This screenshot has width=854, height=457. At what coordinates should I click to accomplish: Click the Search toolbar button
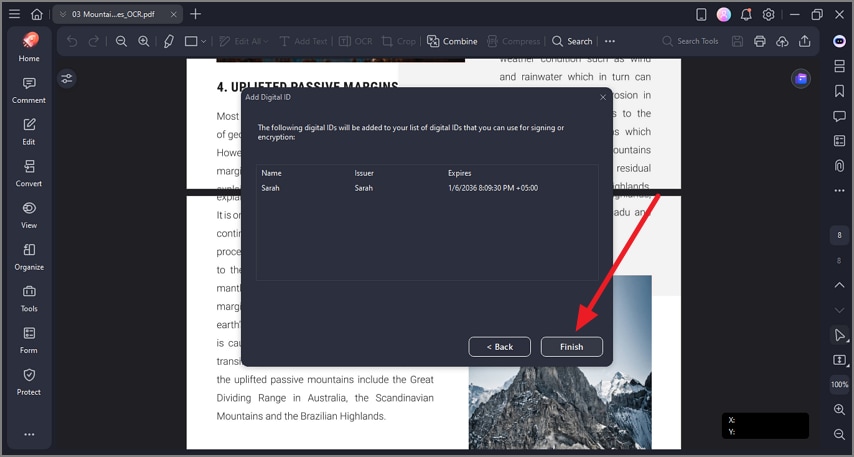pyautogui.click(x=572, y=41)
